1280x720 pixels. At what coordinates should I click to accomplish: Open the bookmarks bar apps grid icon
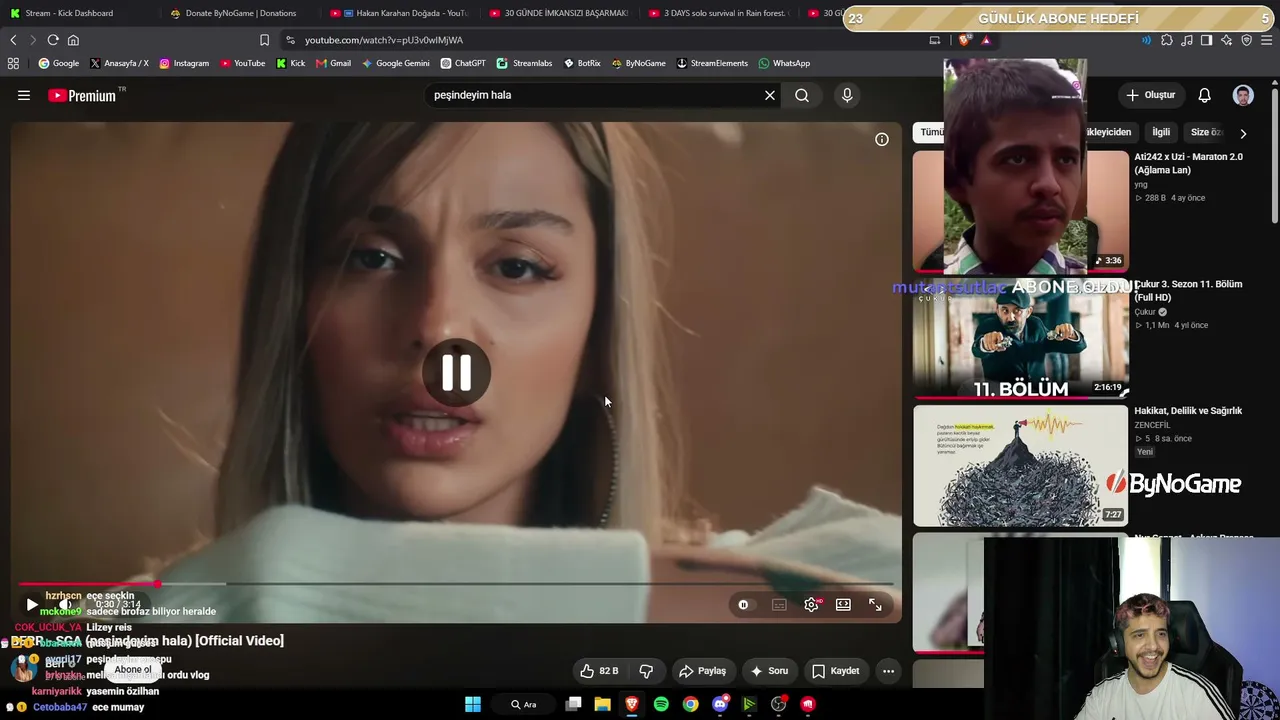(x=13, y=63)
